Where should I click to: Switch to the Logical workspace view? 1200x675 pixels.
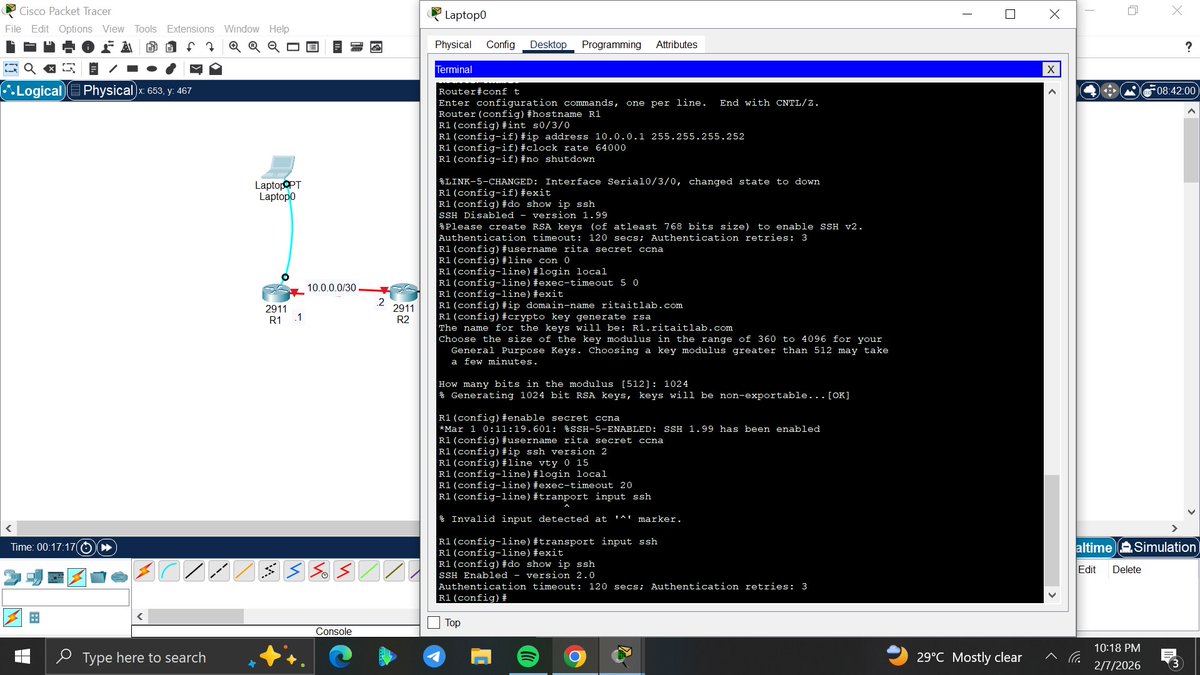click(x=33, y=90)
